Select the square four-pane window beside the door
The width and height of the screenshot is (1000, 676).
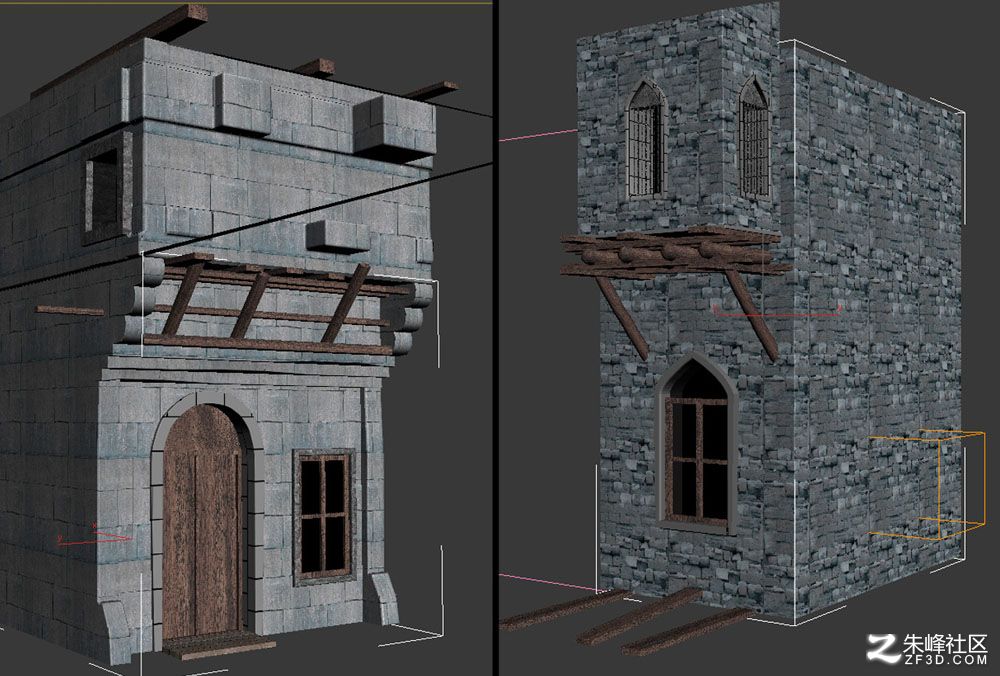pos(325,517)
